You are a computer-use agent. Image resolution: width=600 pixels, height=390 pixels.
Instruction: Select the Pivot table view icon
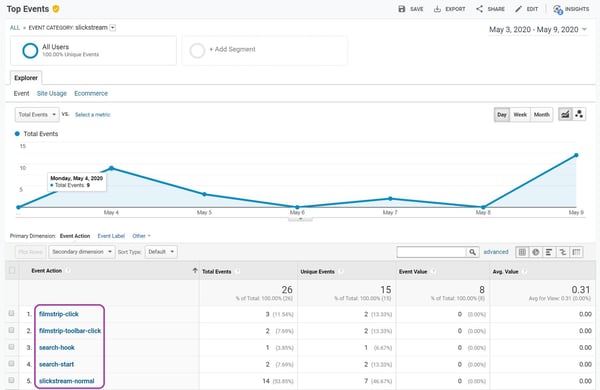pos(576,252)
